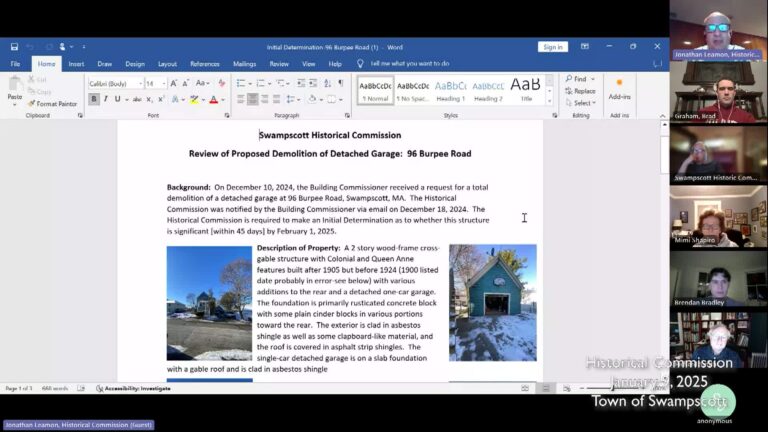Apply the Heading 1 style

pyautogui.click(x=450, y=90)
